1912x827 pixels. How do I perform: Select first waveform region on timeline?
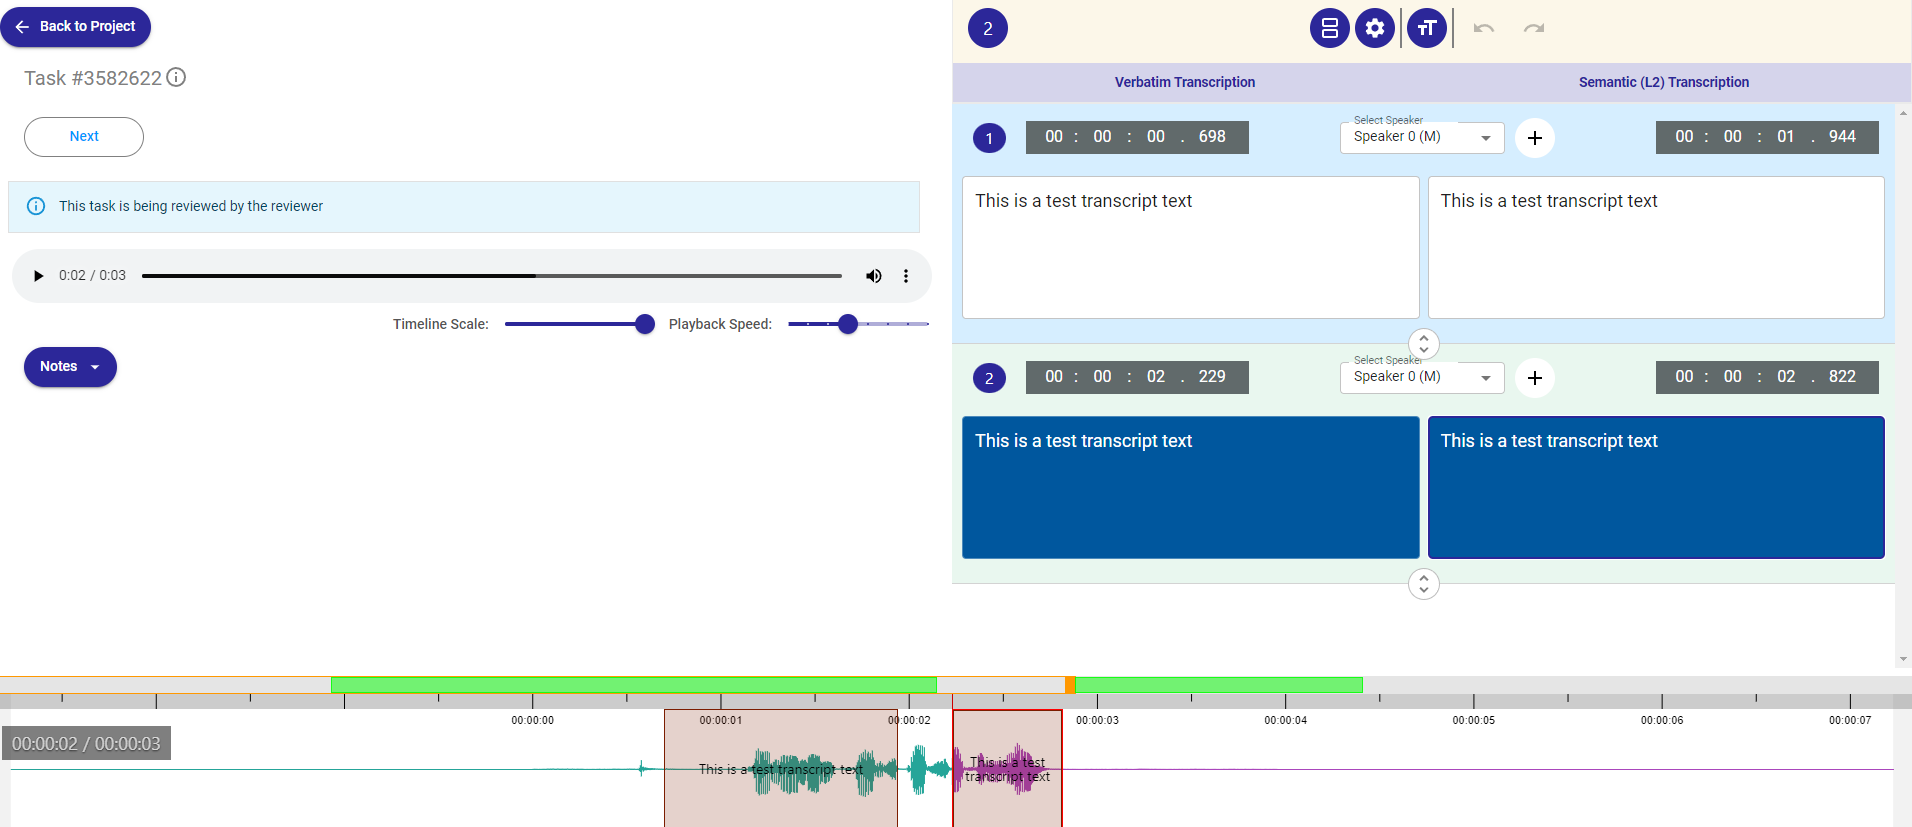pyautogui.click(x=781, y=768)
